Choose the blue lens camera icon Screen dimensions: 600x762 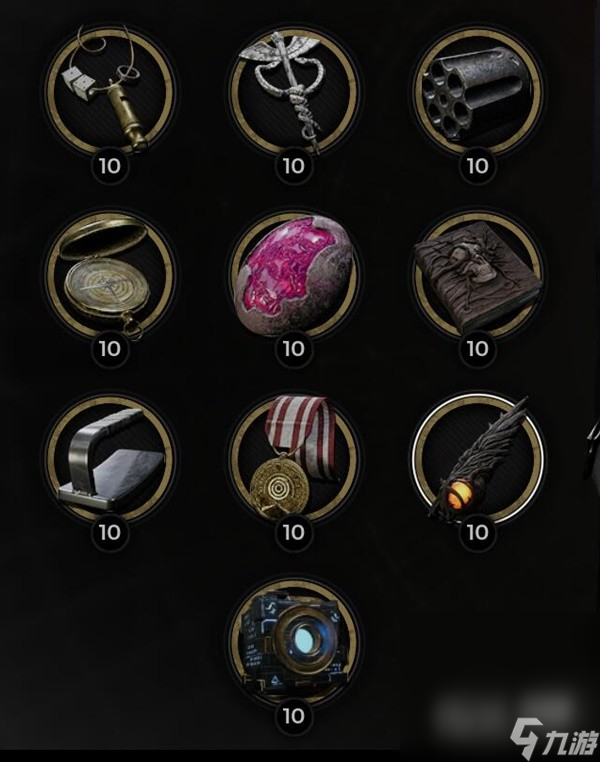point(293,641)
